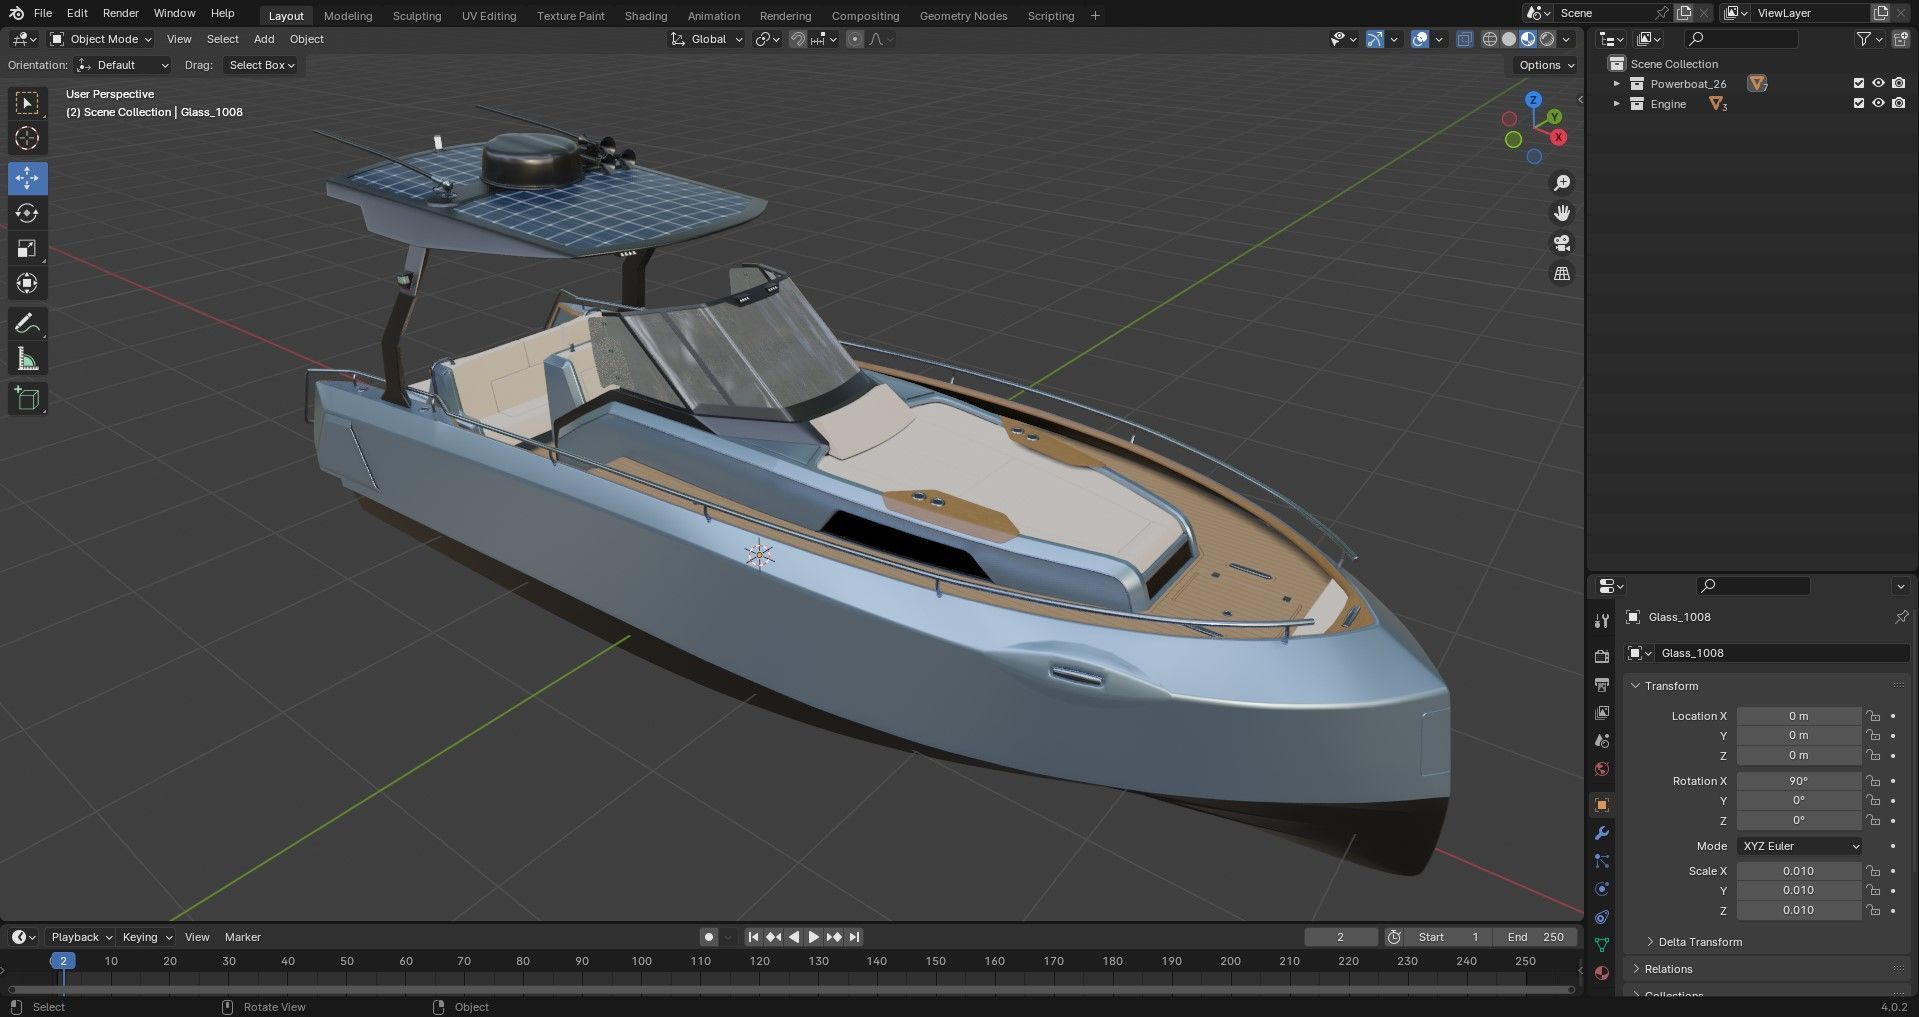Activate the Cursor tool
Image resolution: width=1919 pixels, height=1017 pixels.
(x=27, y=138)
